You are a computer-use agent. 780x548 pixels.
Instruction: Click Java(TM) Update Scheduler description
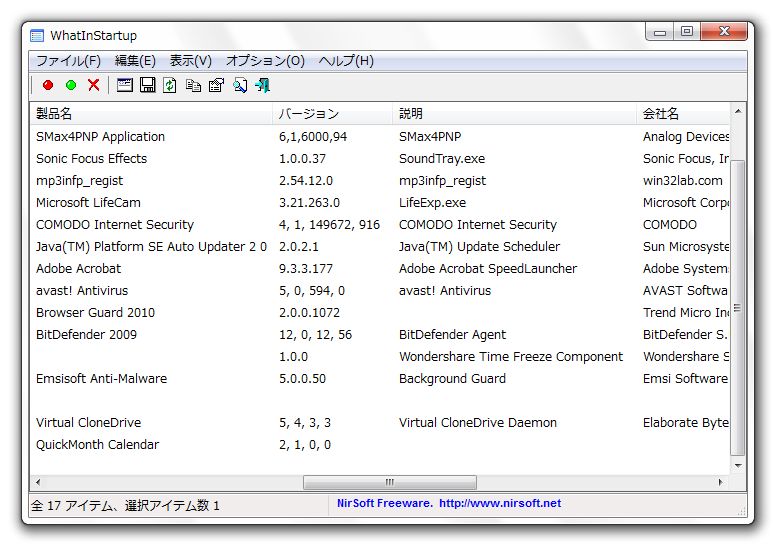pos(480,247)
